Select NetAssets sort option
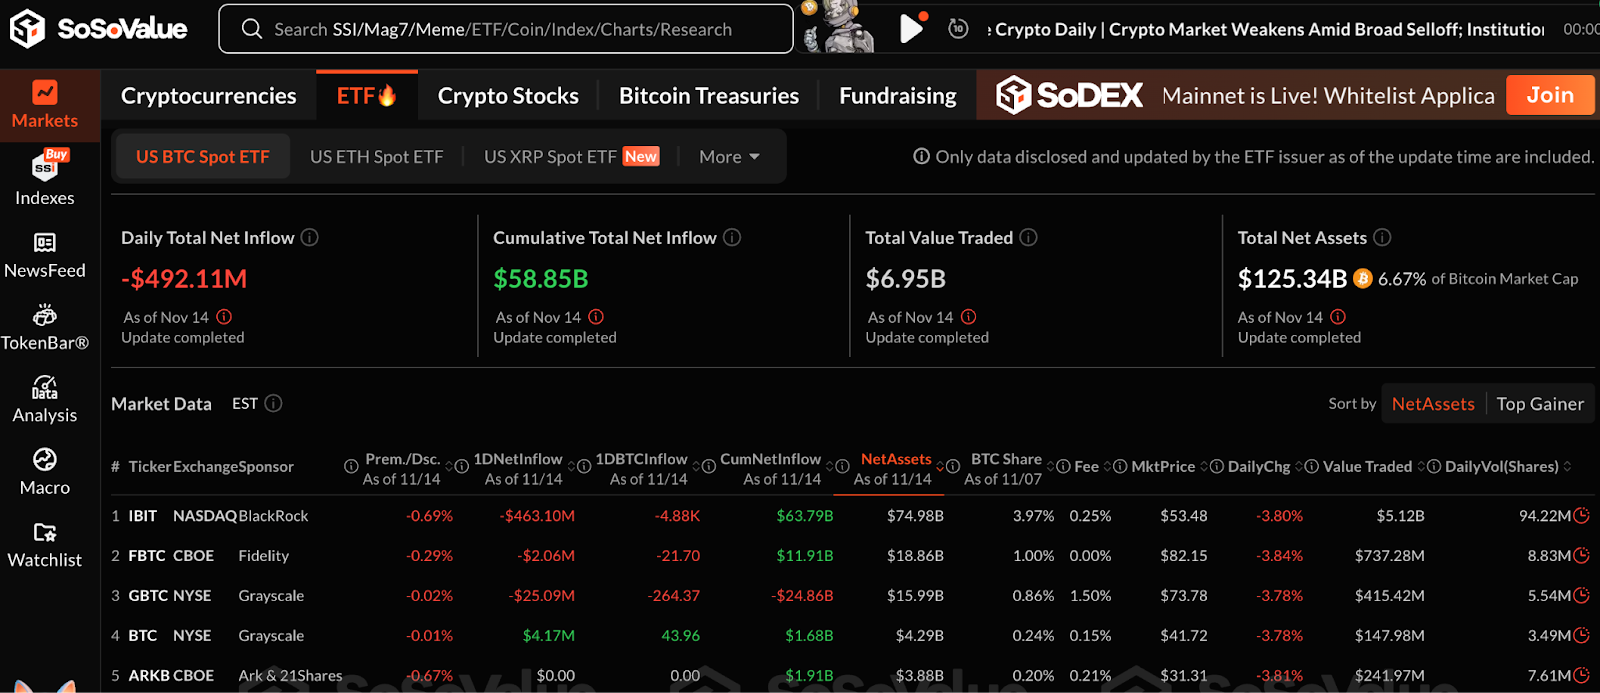The image size is (1600, 693). [x=1432, y=404]
